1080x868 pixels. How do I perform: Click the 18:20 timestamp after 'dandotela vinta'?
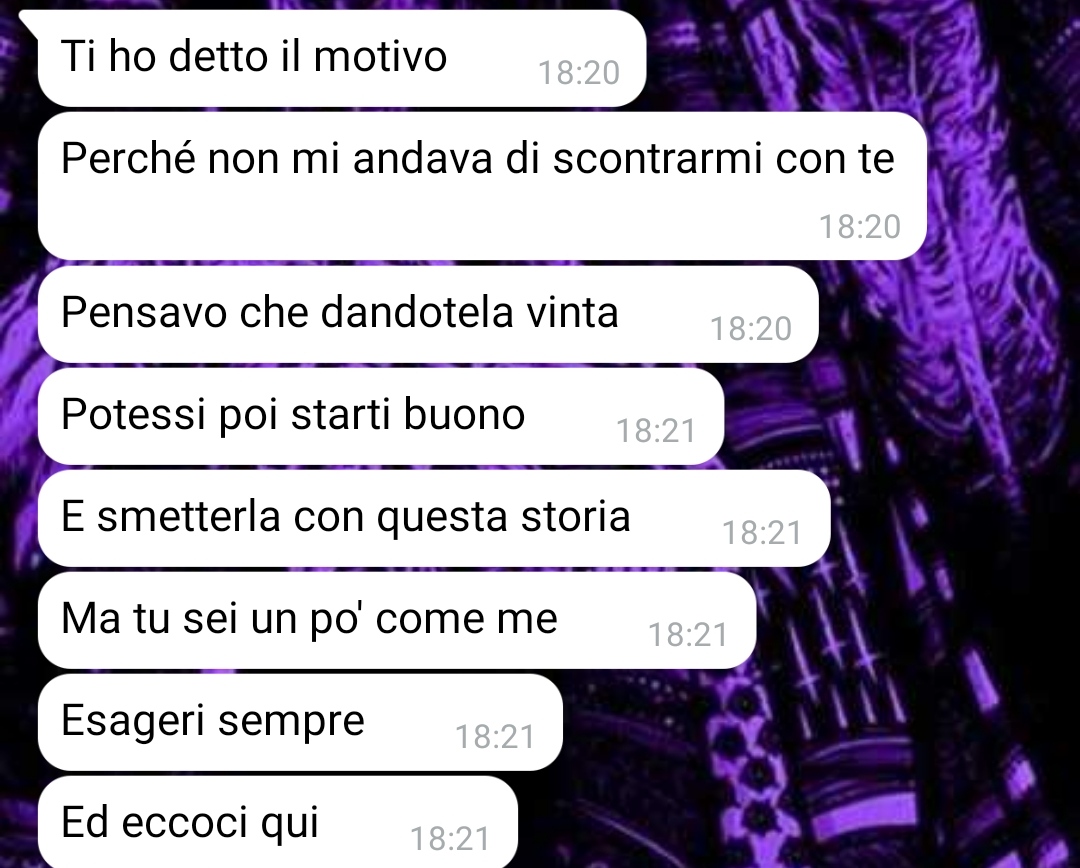751,329
